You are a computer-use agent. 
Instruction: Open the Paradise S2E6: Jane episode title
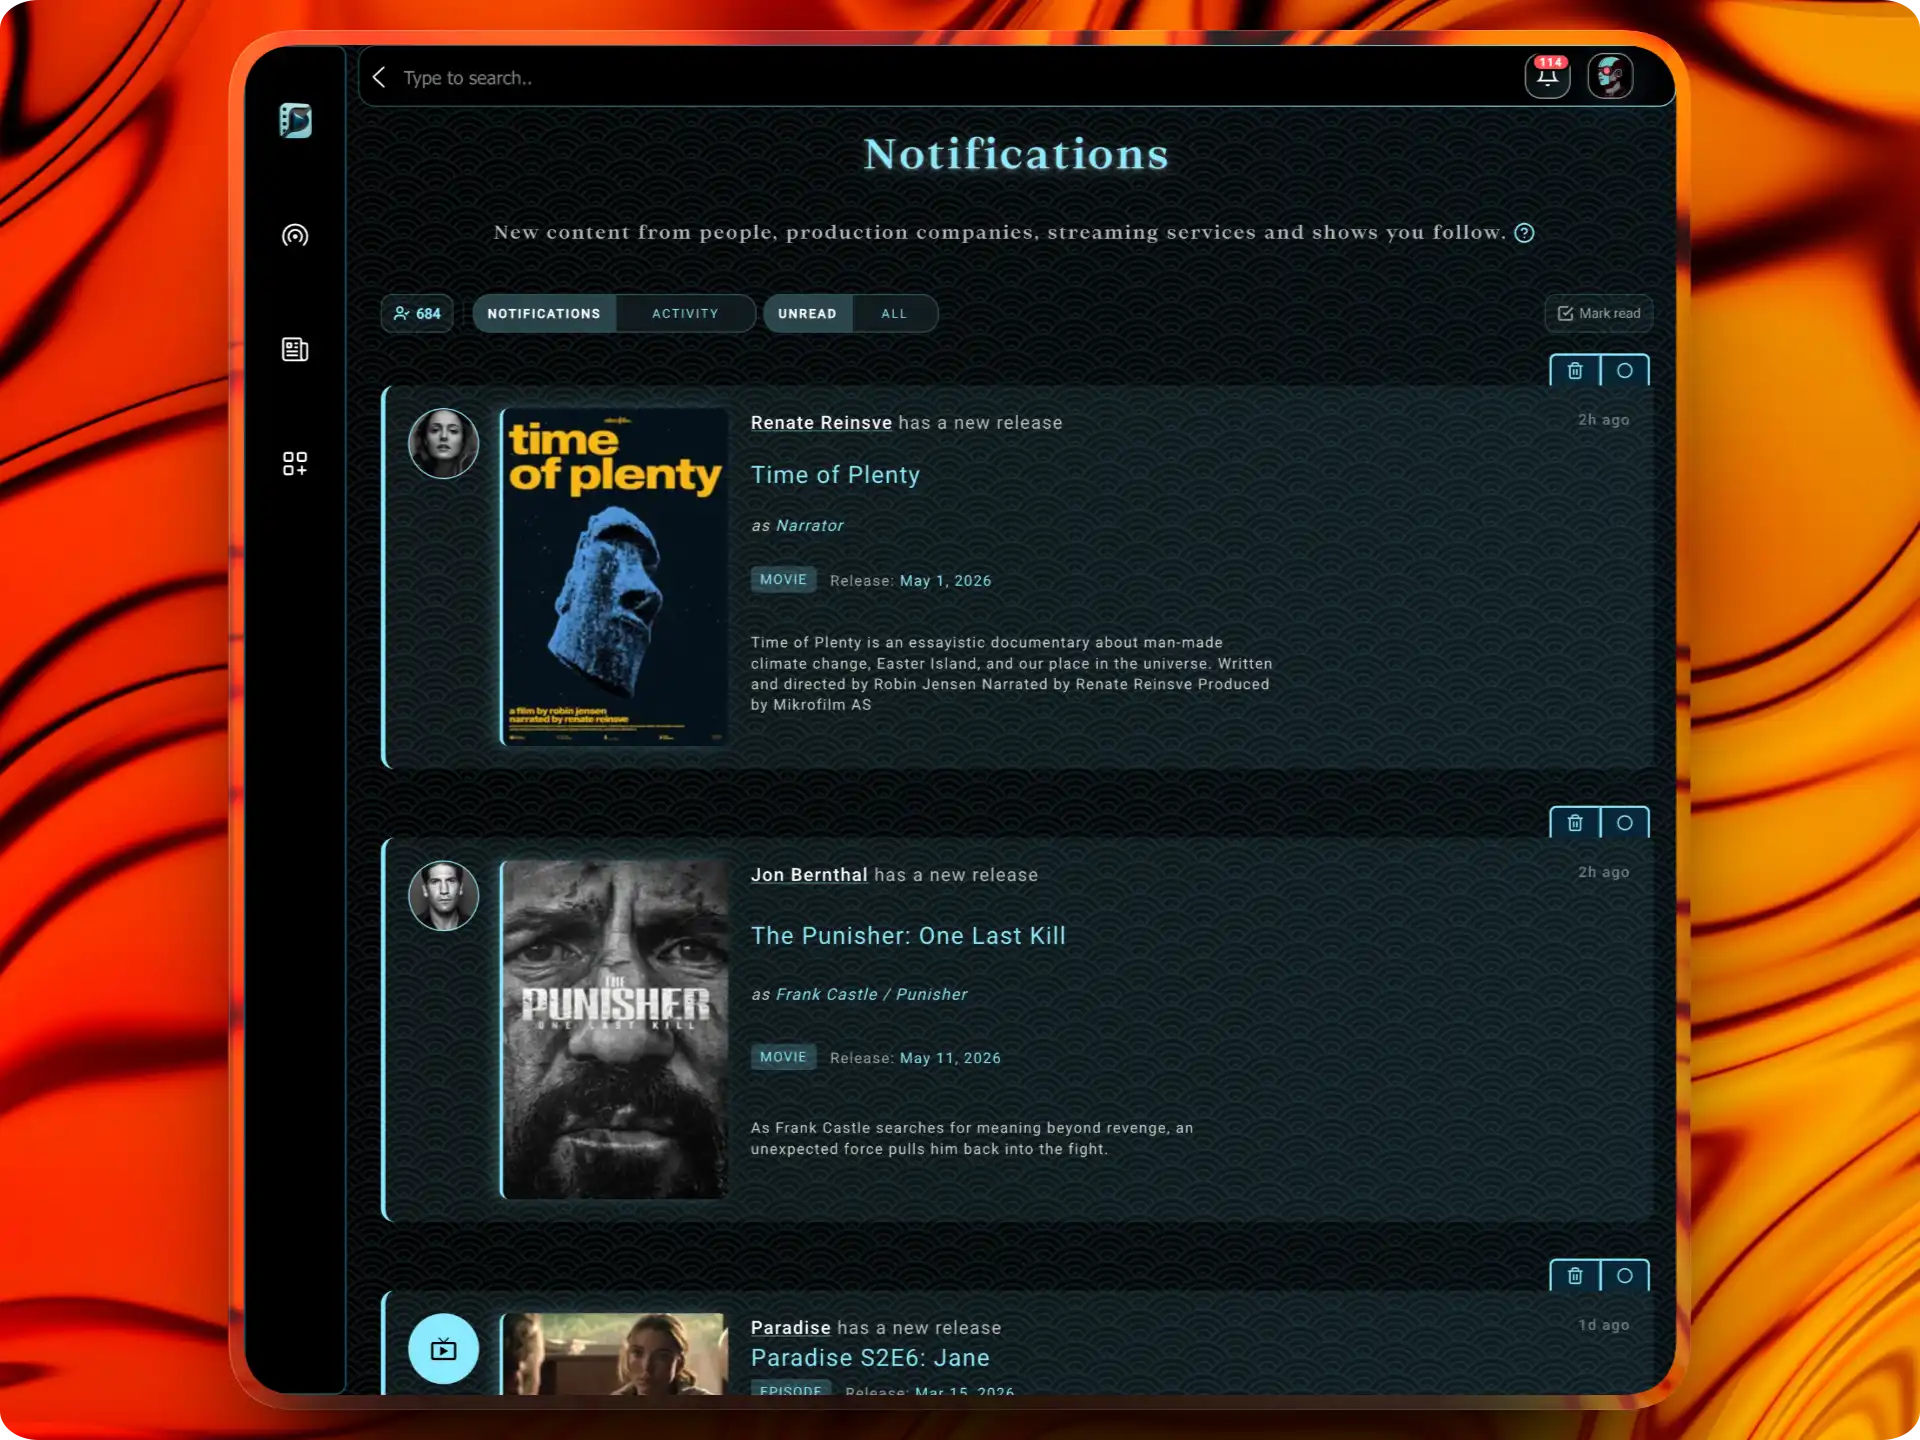(869, 1358)
